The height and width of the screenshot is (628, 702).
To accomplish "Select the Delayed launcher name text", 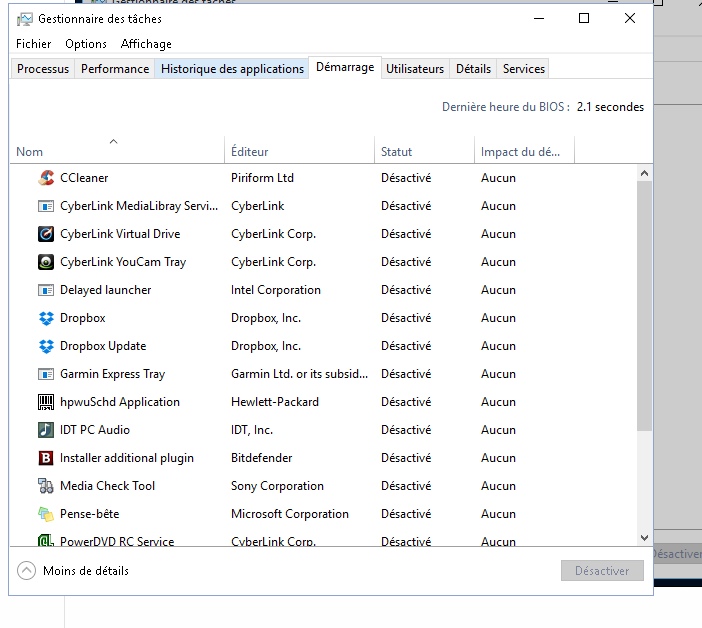I will (106, 290).
